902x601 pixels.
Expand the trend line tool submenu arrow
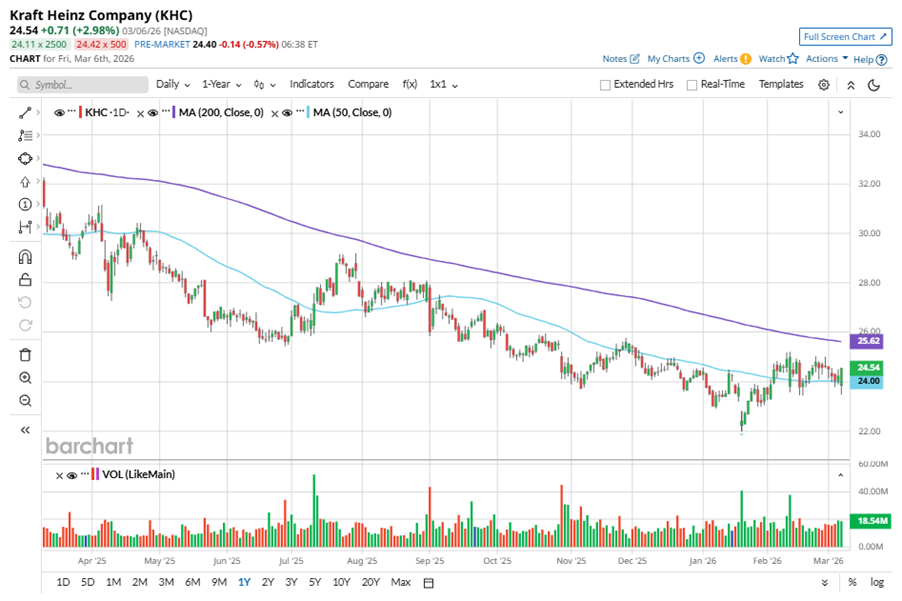38,112
